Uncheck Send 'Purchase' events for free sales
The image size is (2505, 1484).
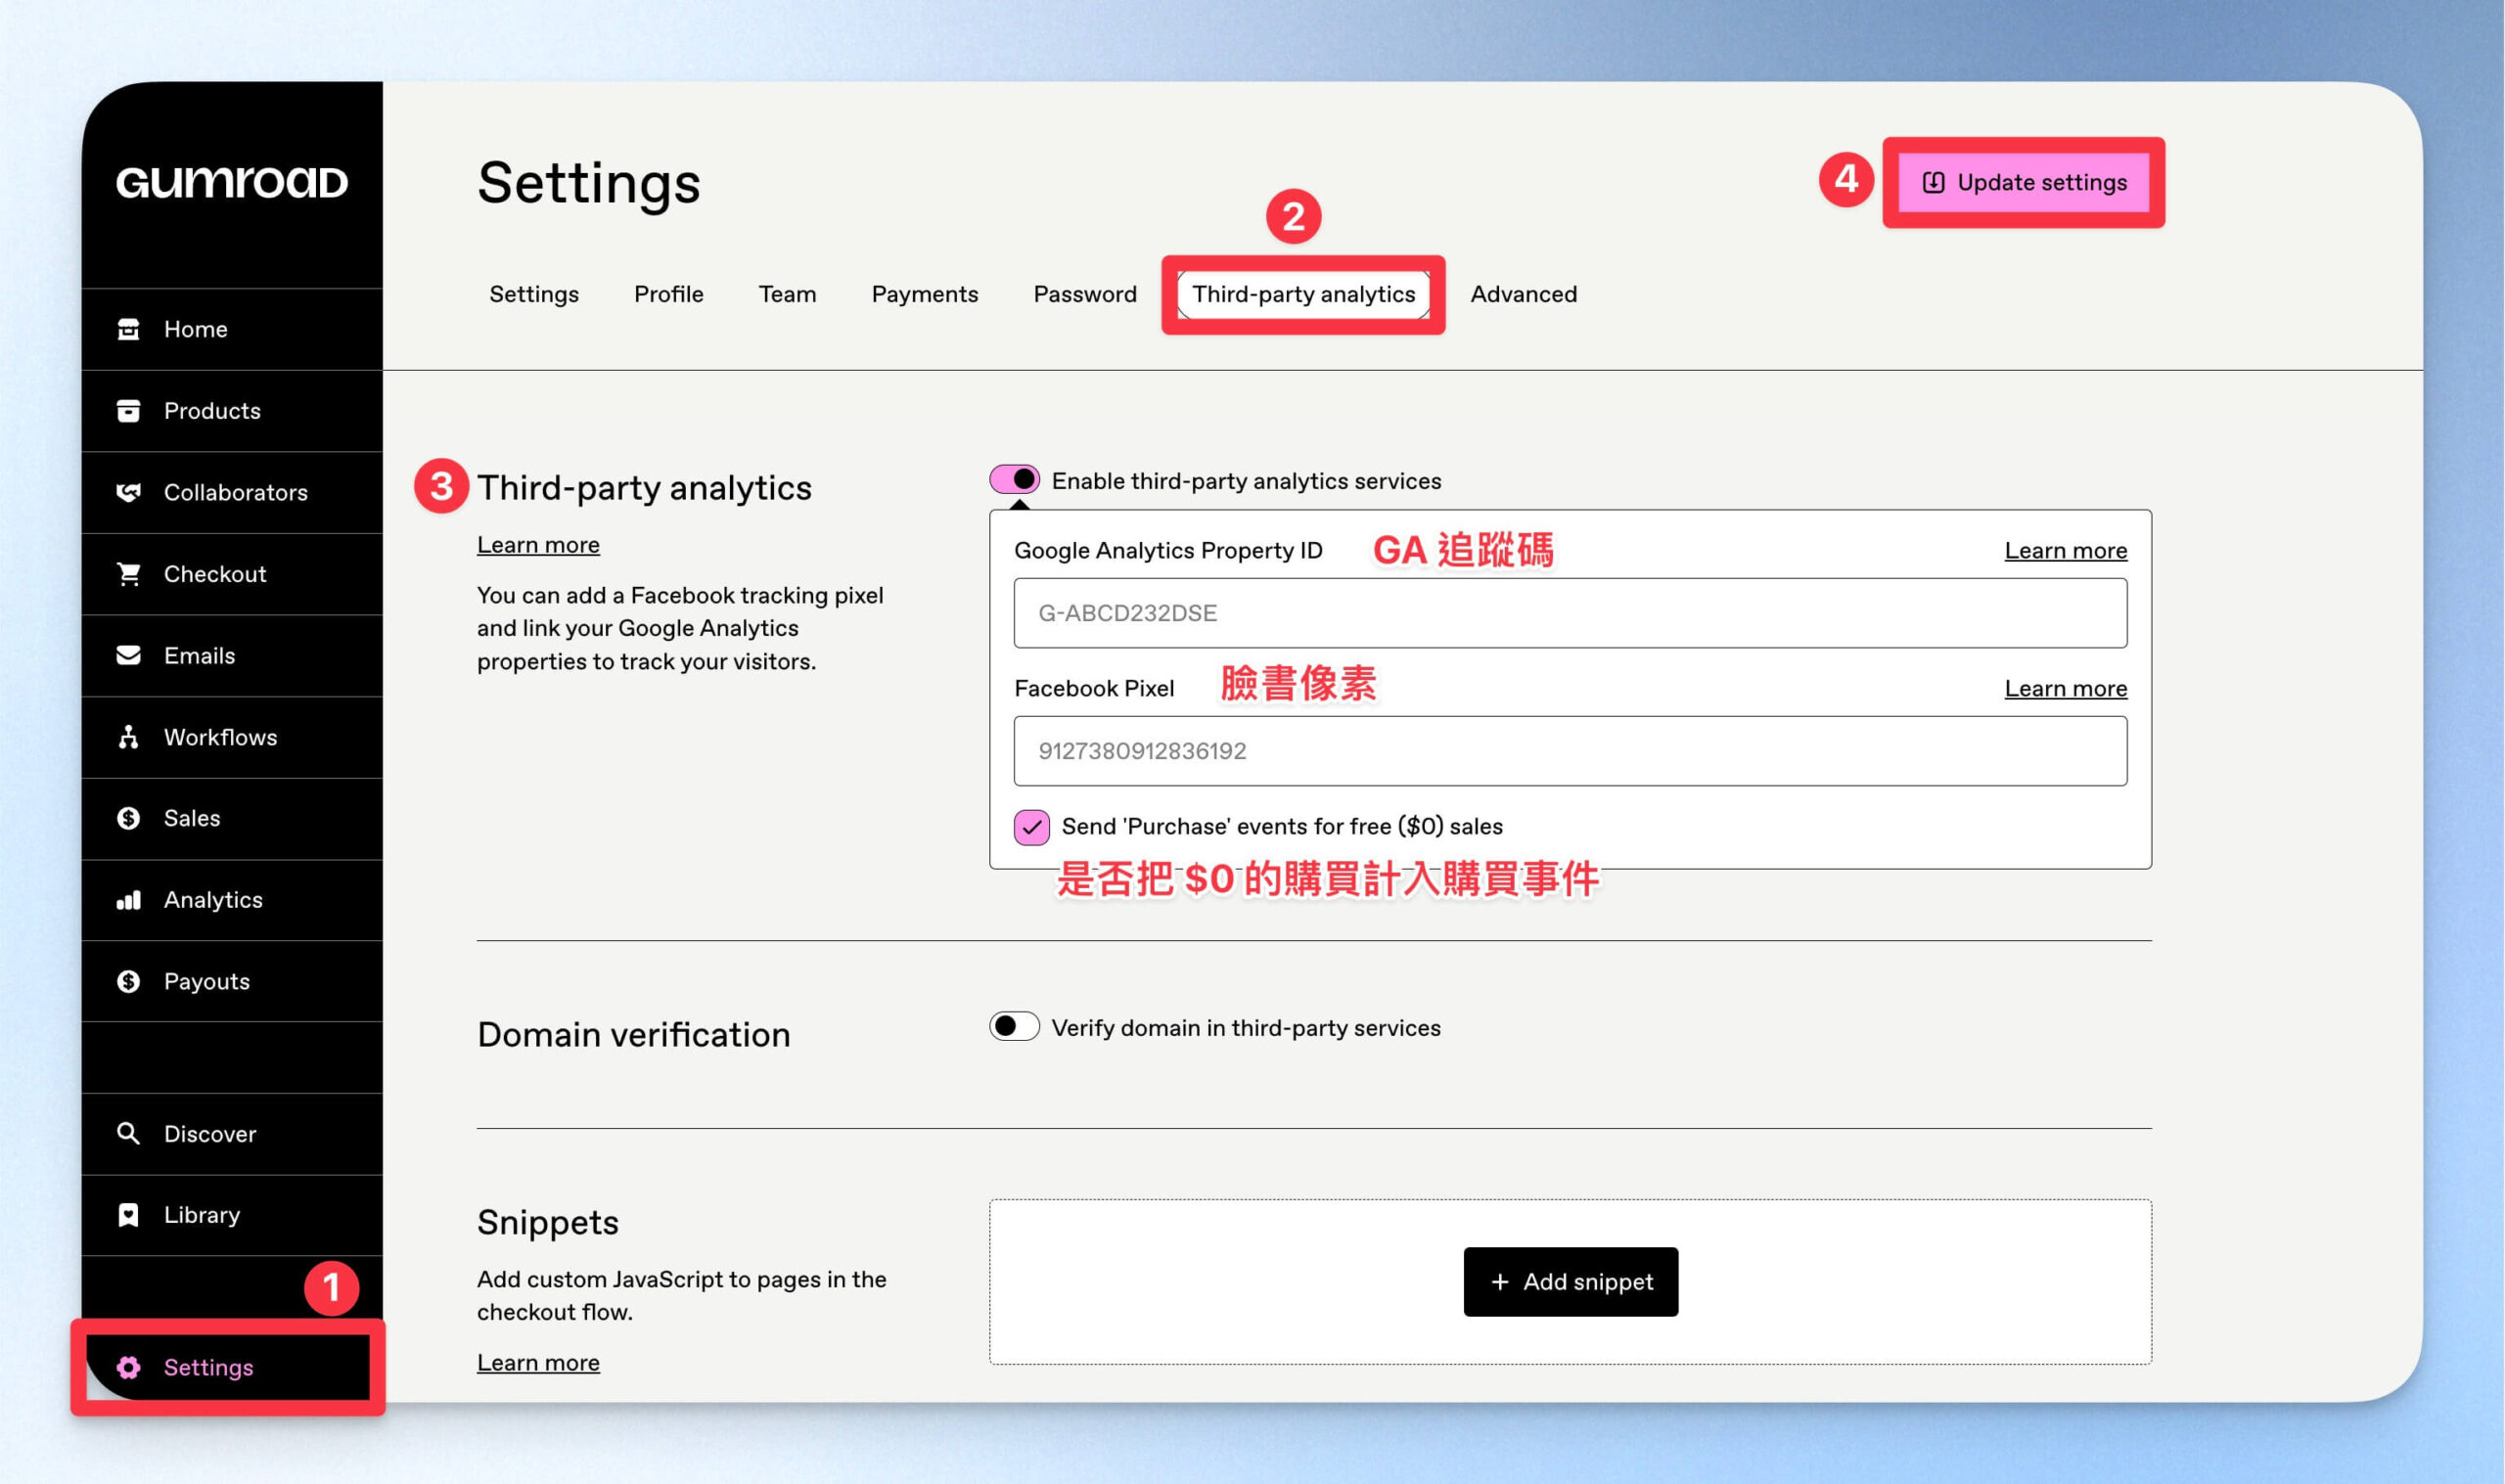click(1031, 827)
